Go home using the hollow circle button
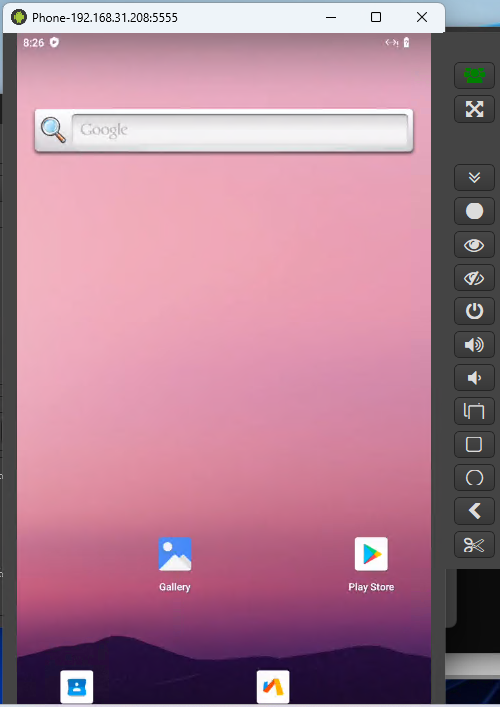500x707 pixels. click(x=474, y=478)
